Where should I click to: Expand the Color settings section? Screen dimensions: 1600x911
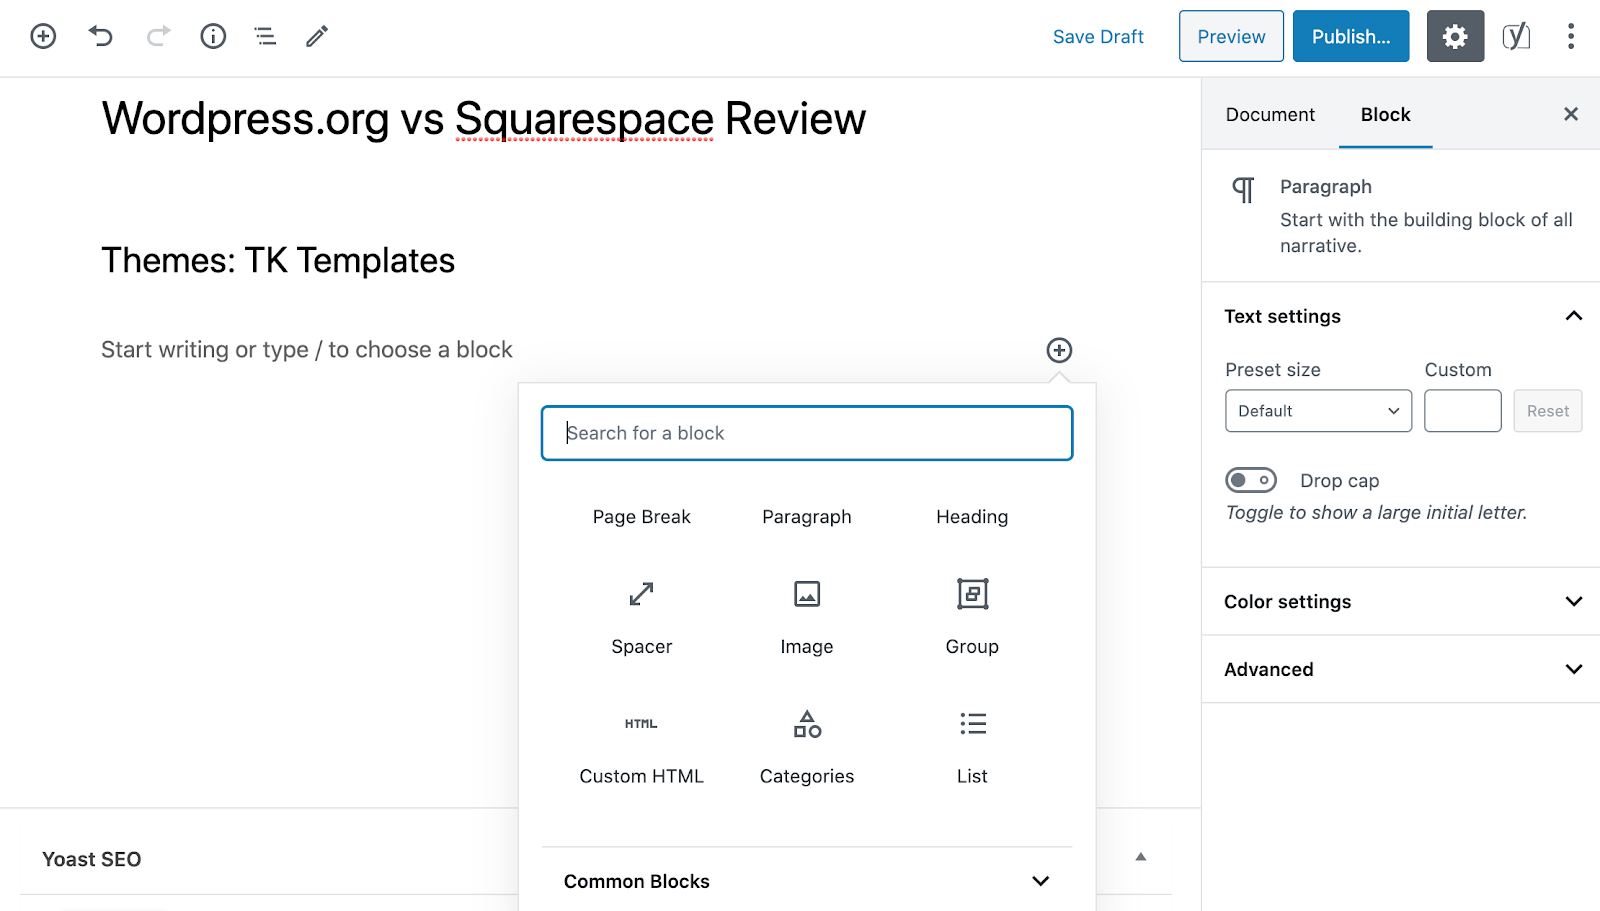(x=1400, y=602)
